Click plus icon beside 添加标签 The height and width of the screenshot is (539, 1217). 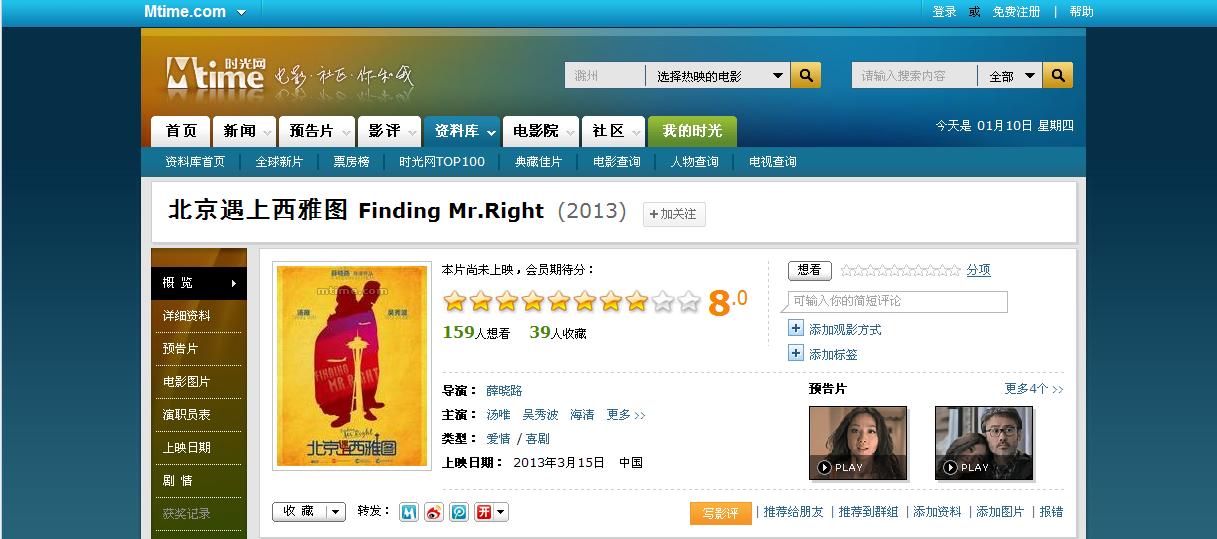[796, 353]
